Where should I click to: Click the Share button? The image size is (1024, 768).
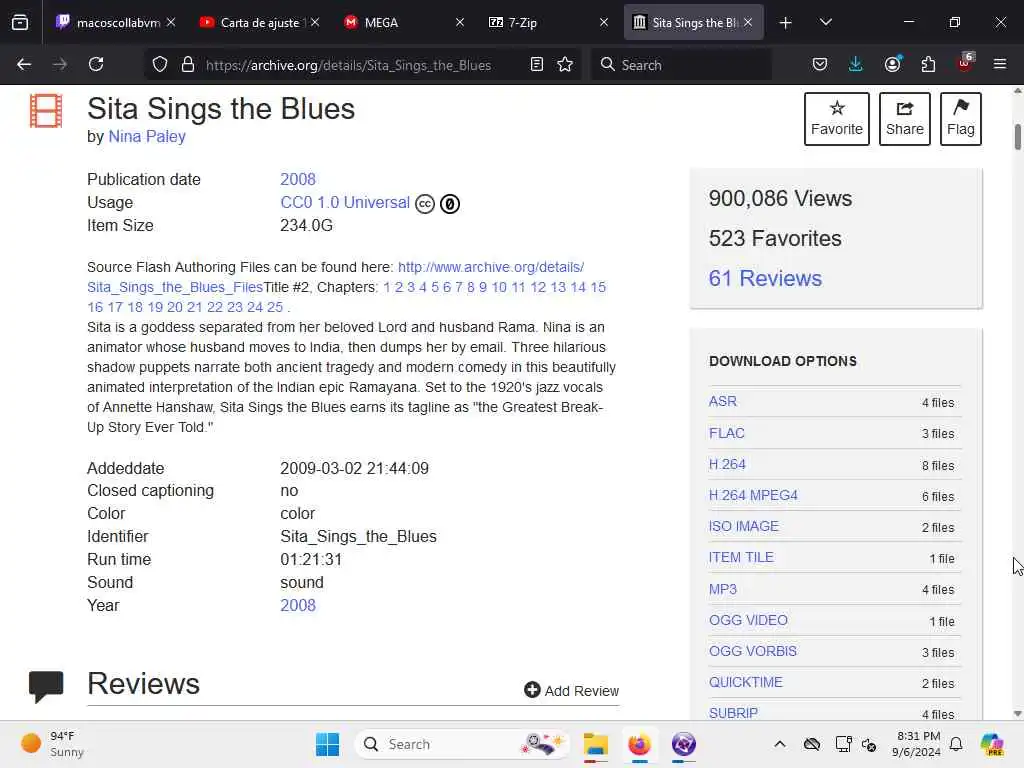pyautogui.click(x=904, y=119)
